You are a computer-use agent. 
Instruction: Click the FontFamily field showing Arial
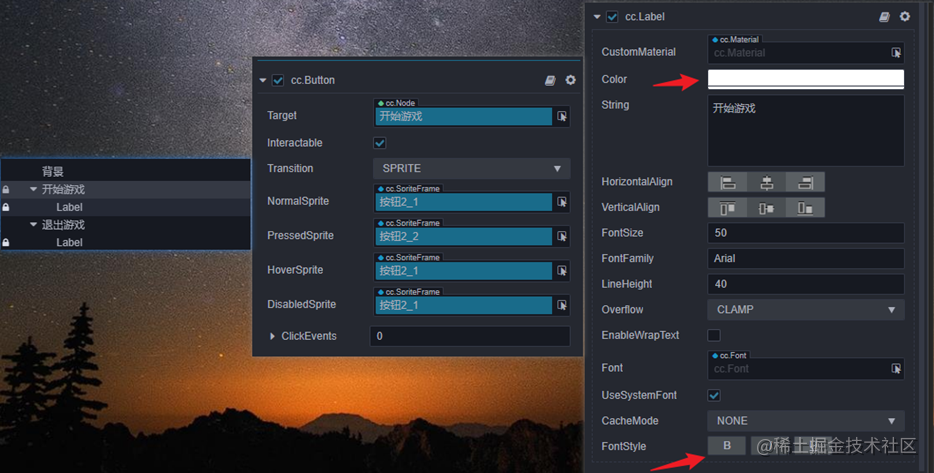point(806,259)
